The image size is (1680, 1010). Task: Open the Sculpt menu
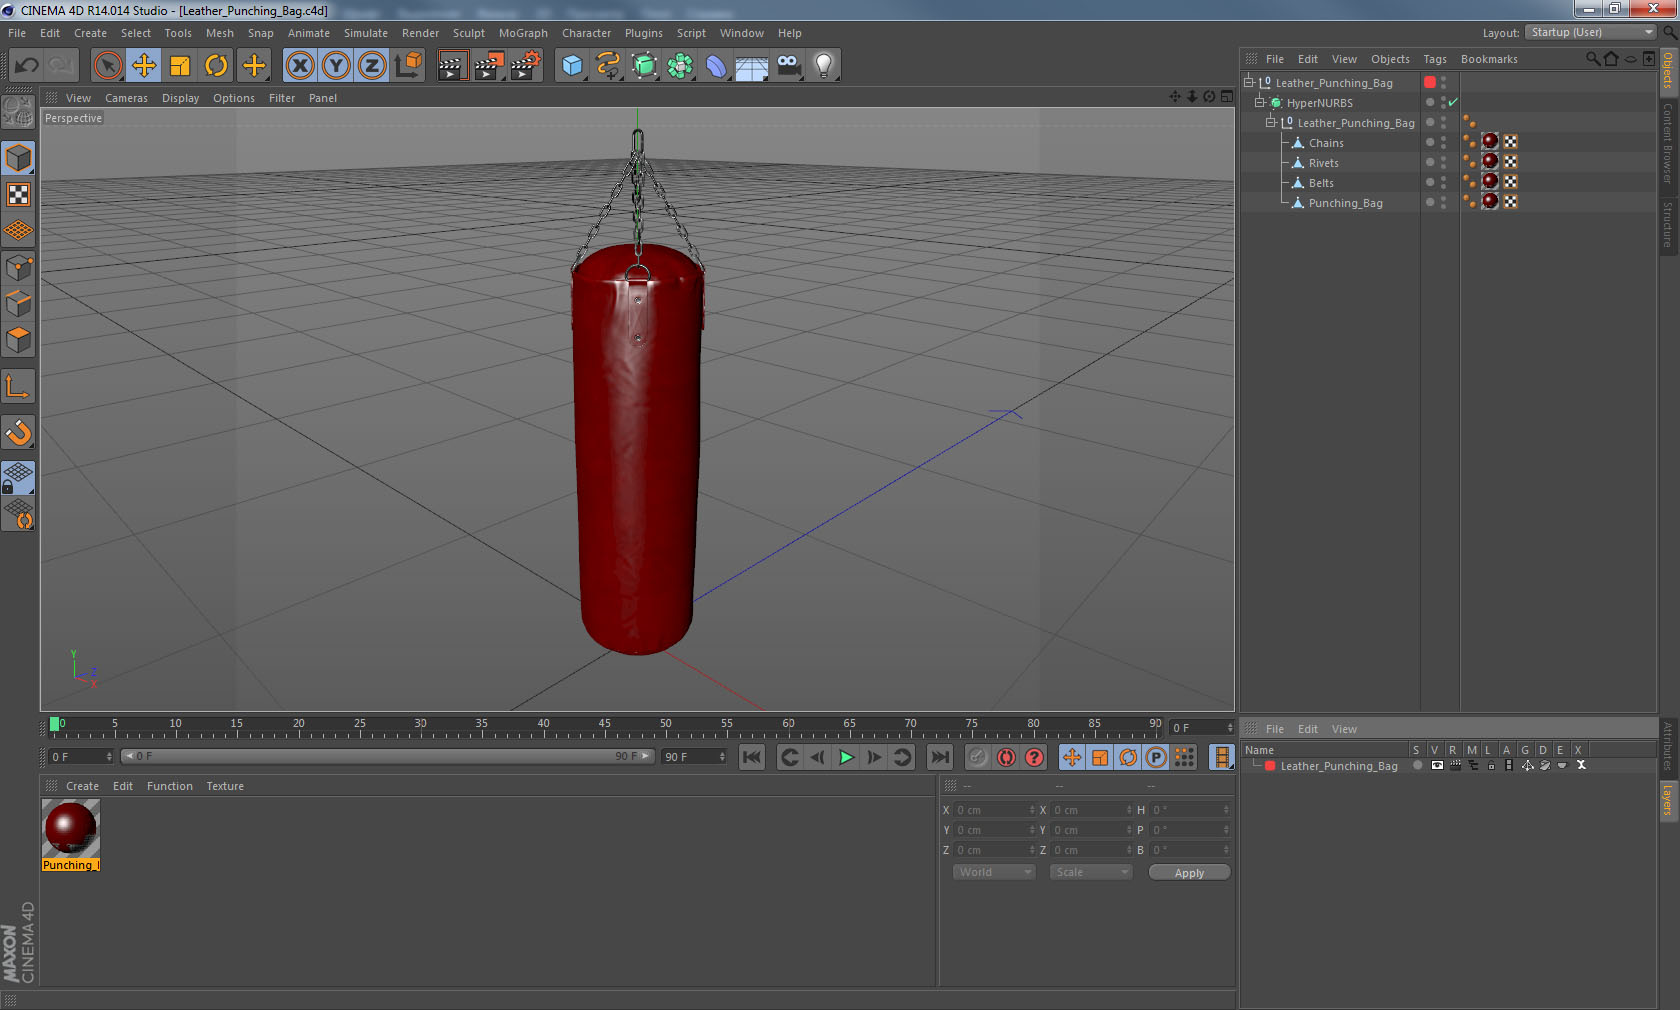click(469, 33)
